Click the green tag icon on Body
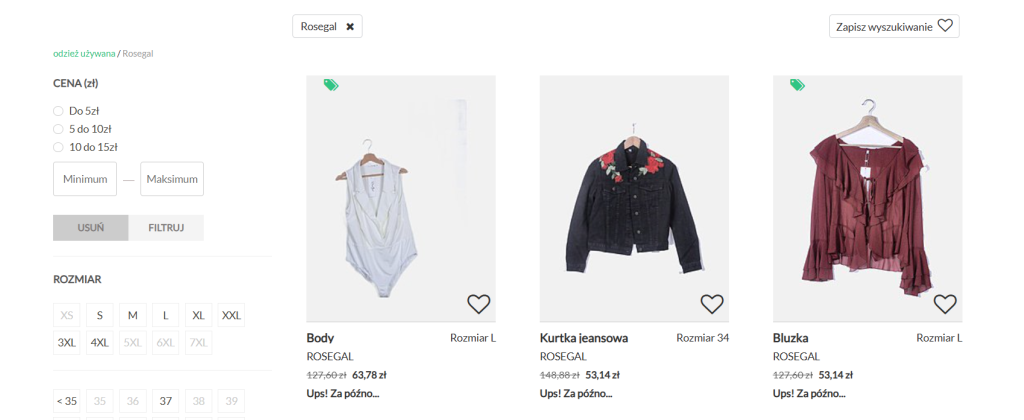The width and height of the screenshot is (1024, 420). 331,85
